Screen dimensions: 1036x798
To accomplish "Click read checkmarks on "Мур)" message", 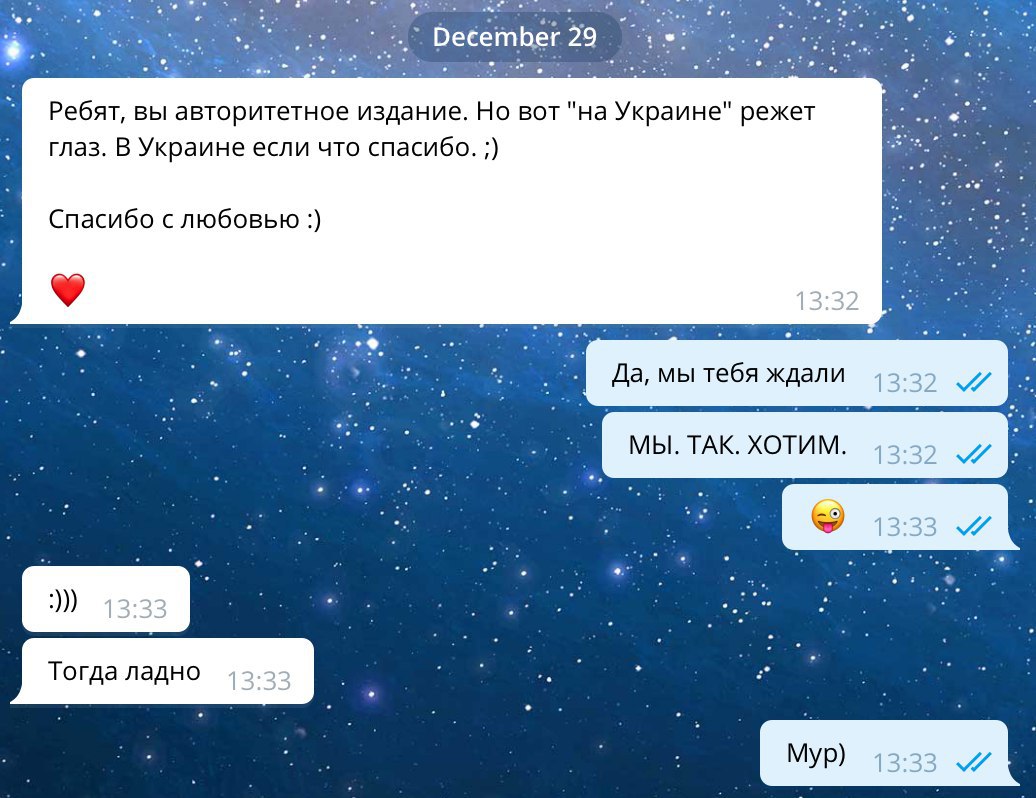I will click(974, 762).
